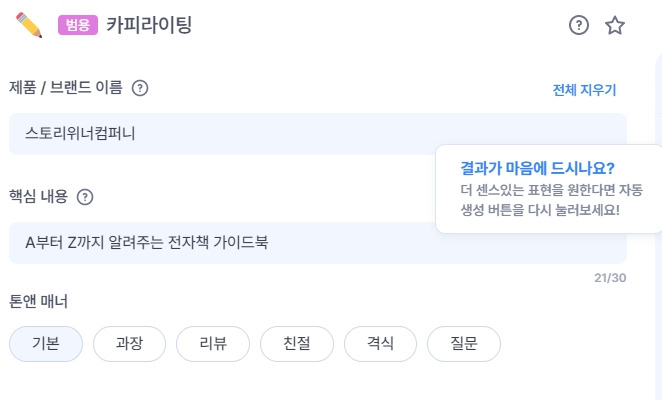Choose the 친절 tone chip
The width and height of the screenshot is (662, 400).
click(297, 343)
